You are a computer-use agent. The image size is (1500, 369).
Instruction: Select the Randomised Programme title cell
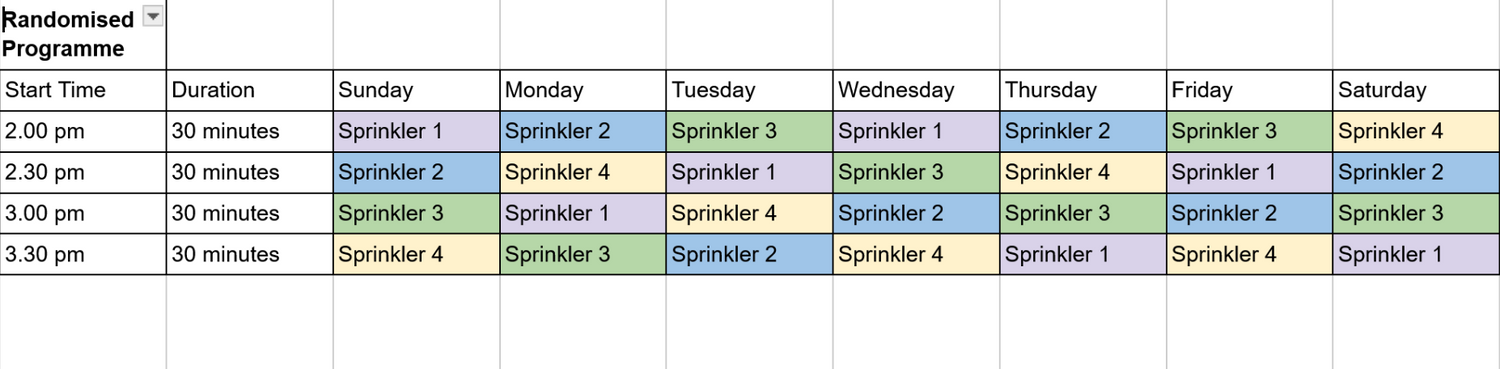click(x=83, y=35)
